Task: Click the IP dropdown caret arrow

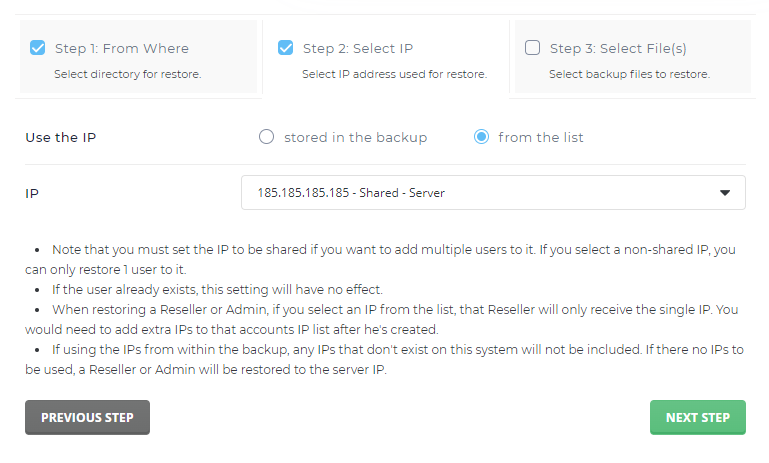Action: pos(725,193)
